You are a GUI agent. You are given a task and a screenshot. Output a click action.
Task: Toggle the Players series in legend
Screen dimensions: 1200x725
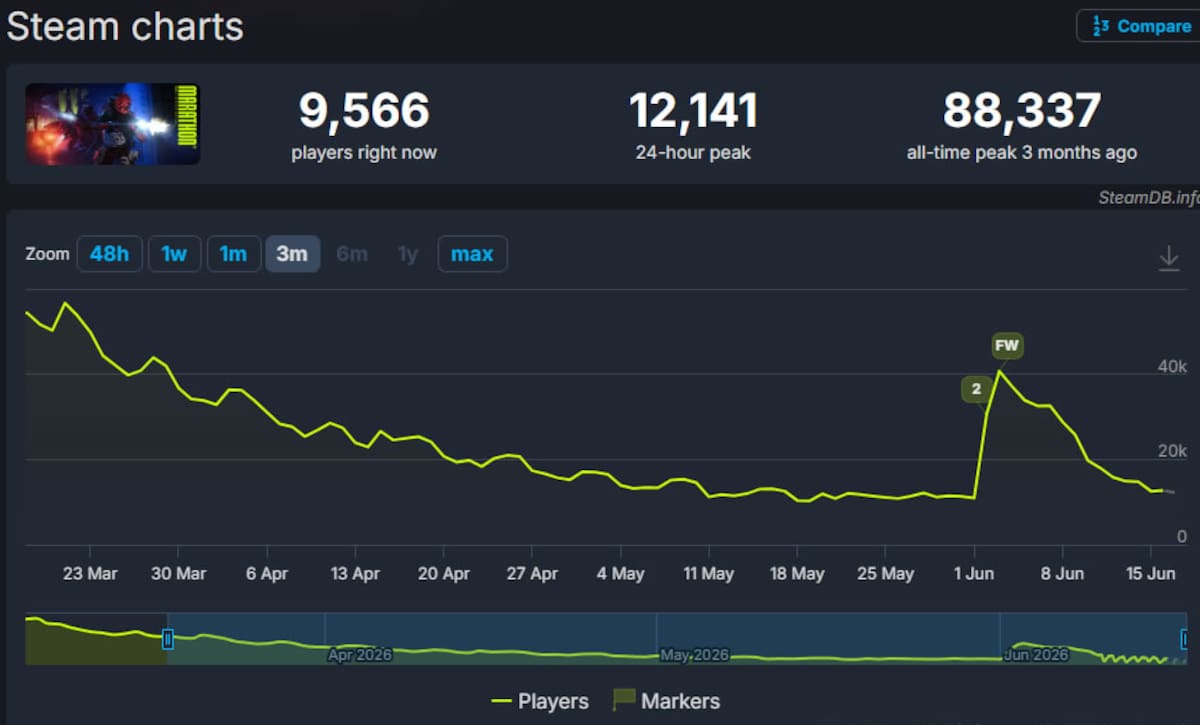(x=540, y=701)
